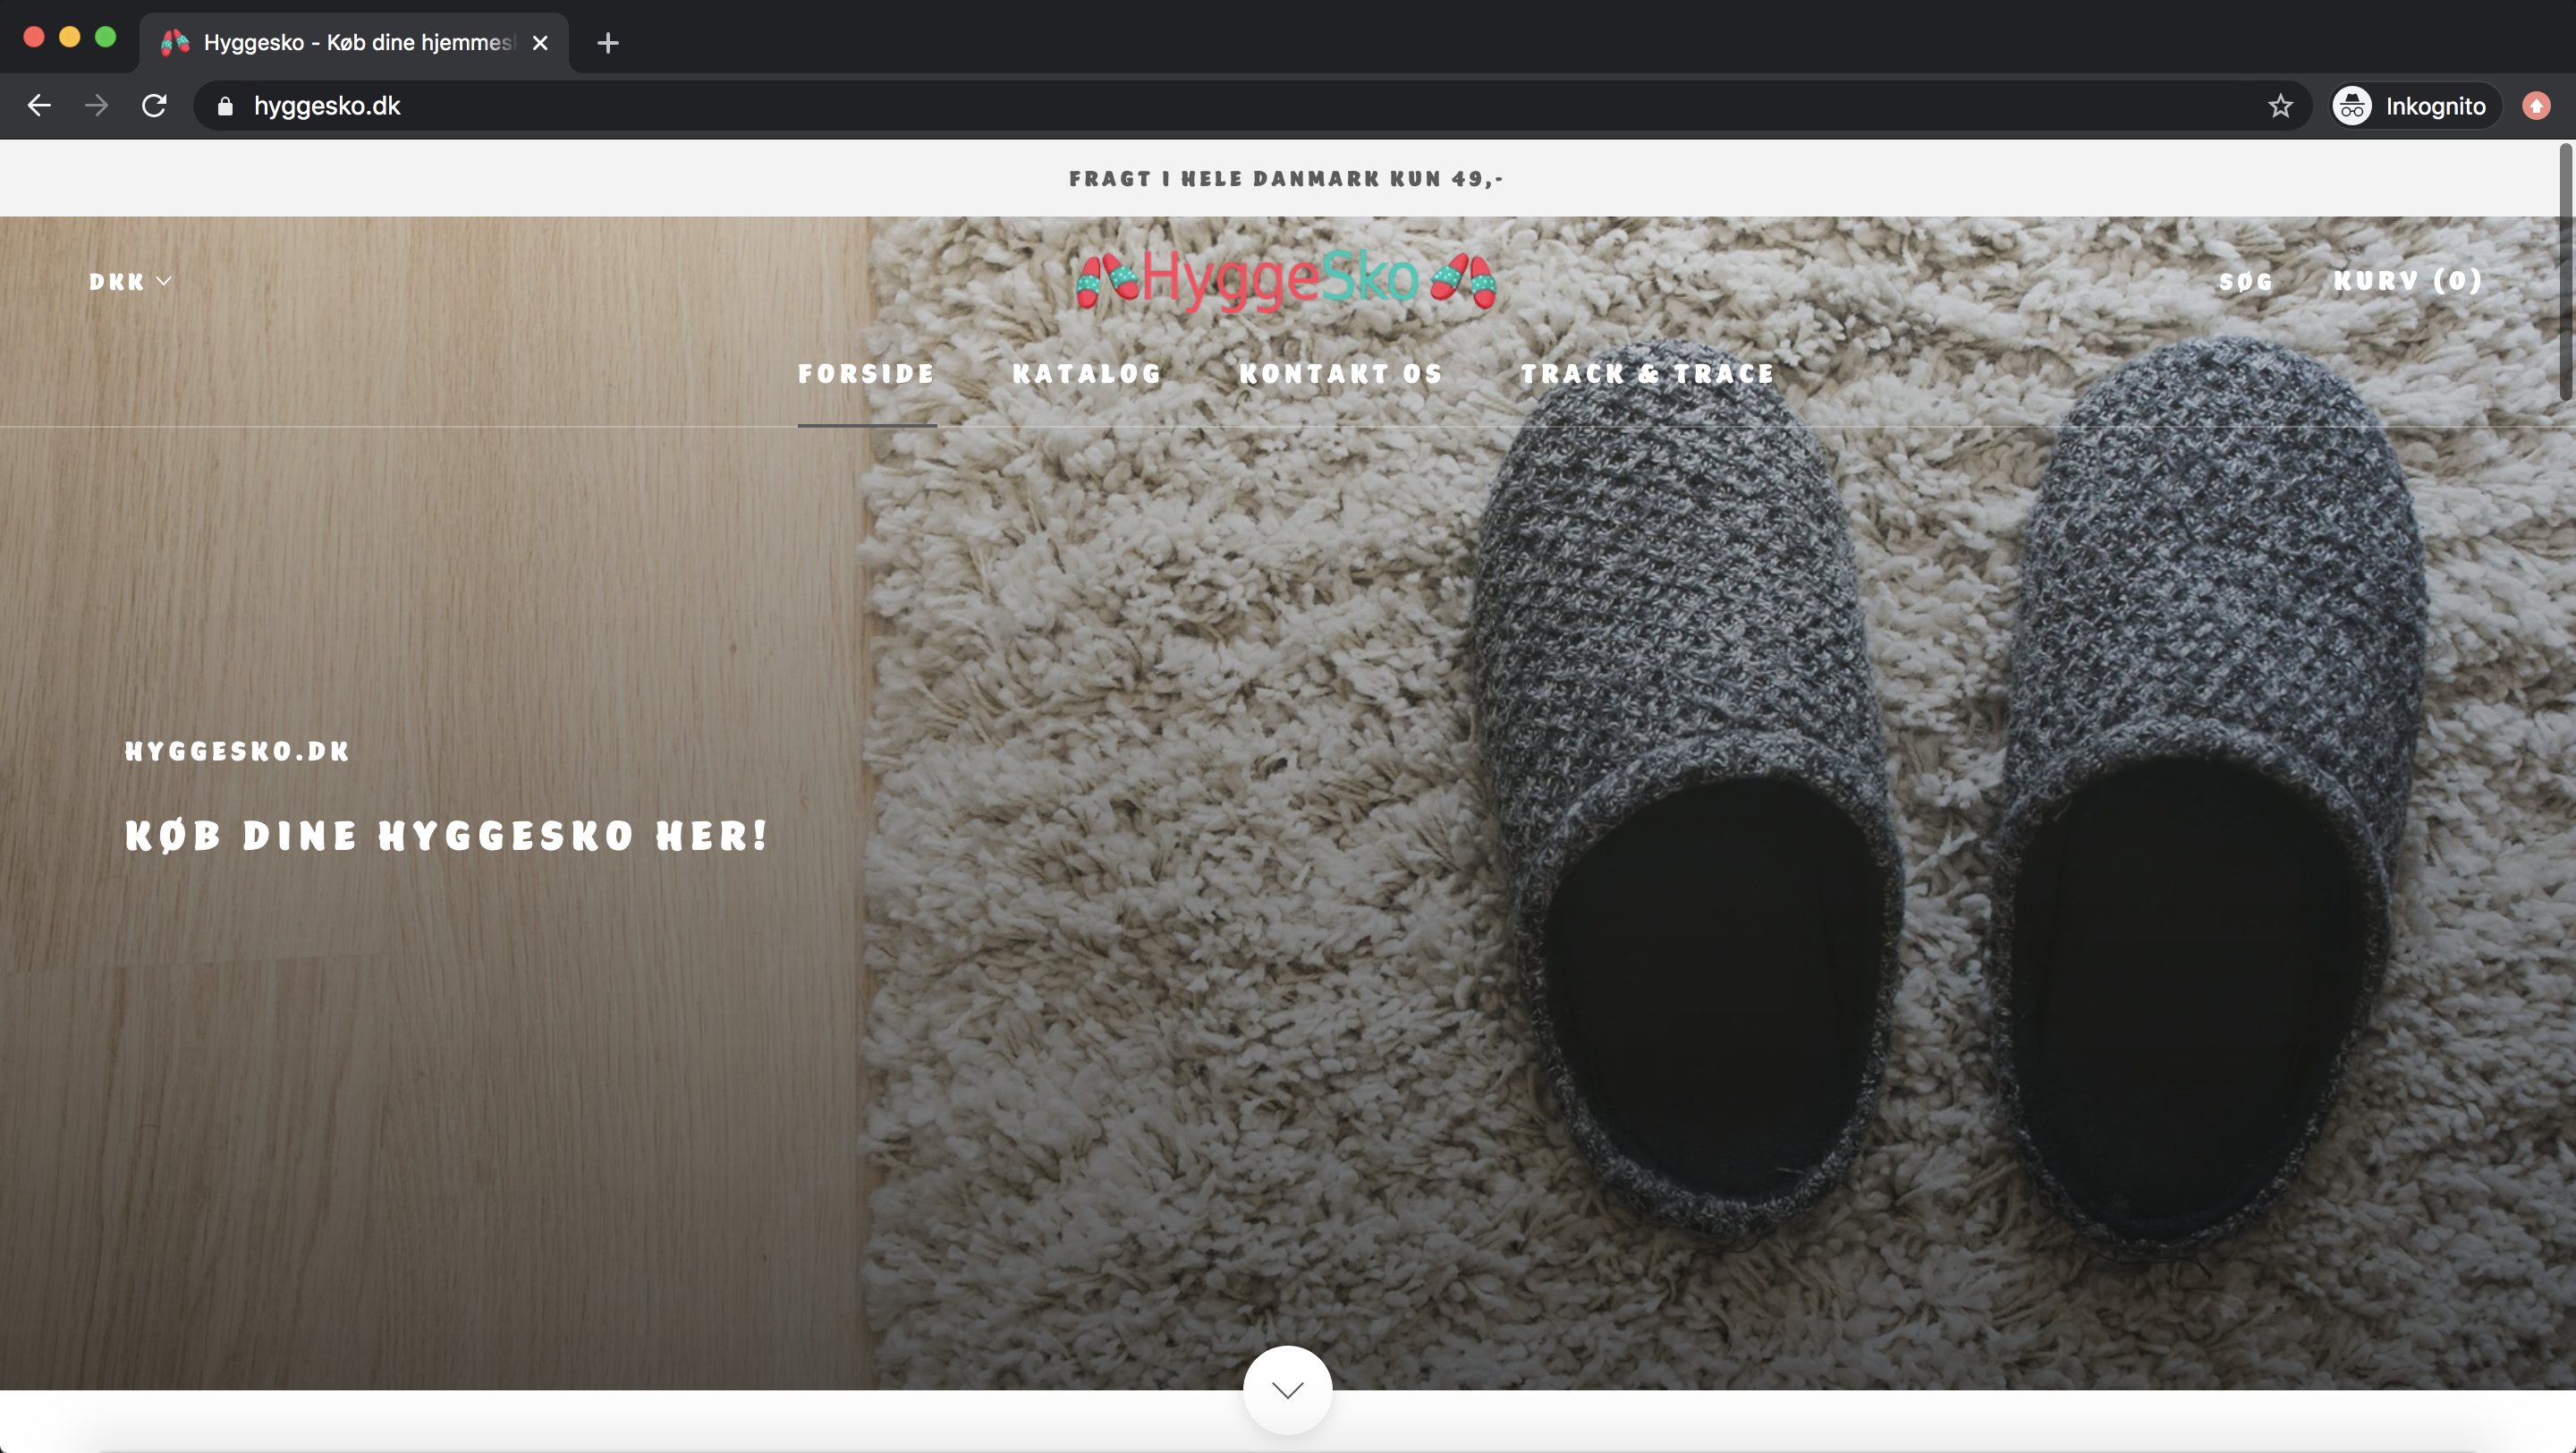
Task: Click the browser back arrow
Action: coord(39,106)
